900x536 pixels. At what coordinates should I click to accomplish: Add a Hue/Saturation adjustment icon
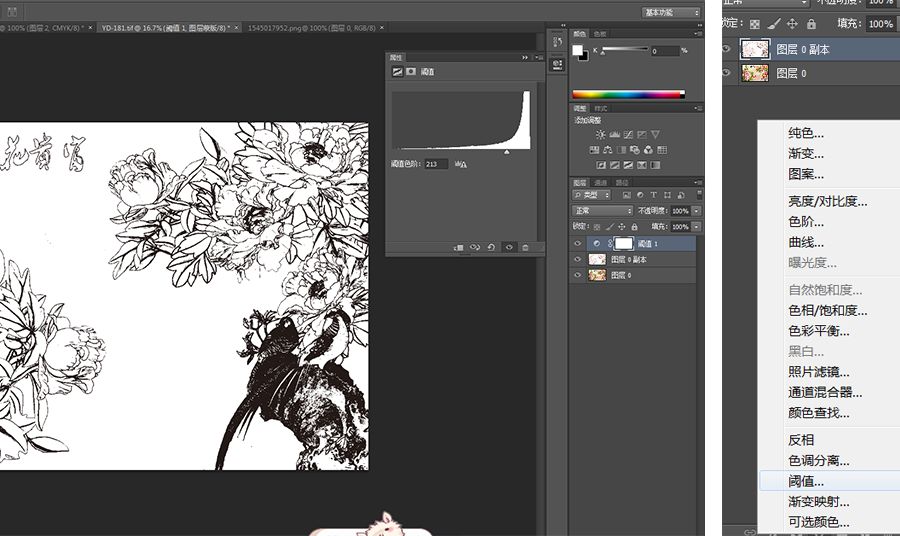click(x=594, y=150)
